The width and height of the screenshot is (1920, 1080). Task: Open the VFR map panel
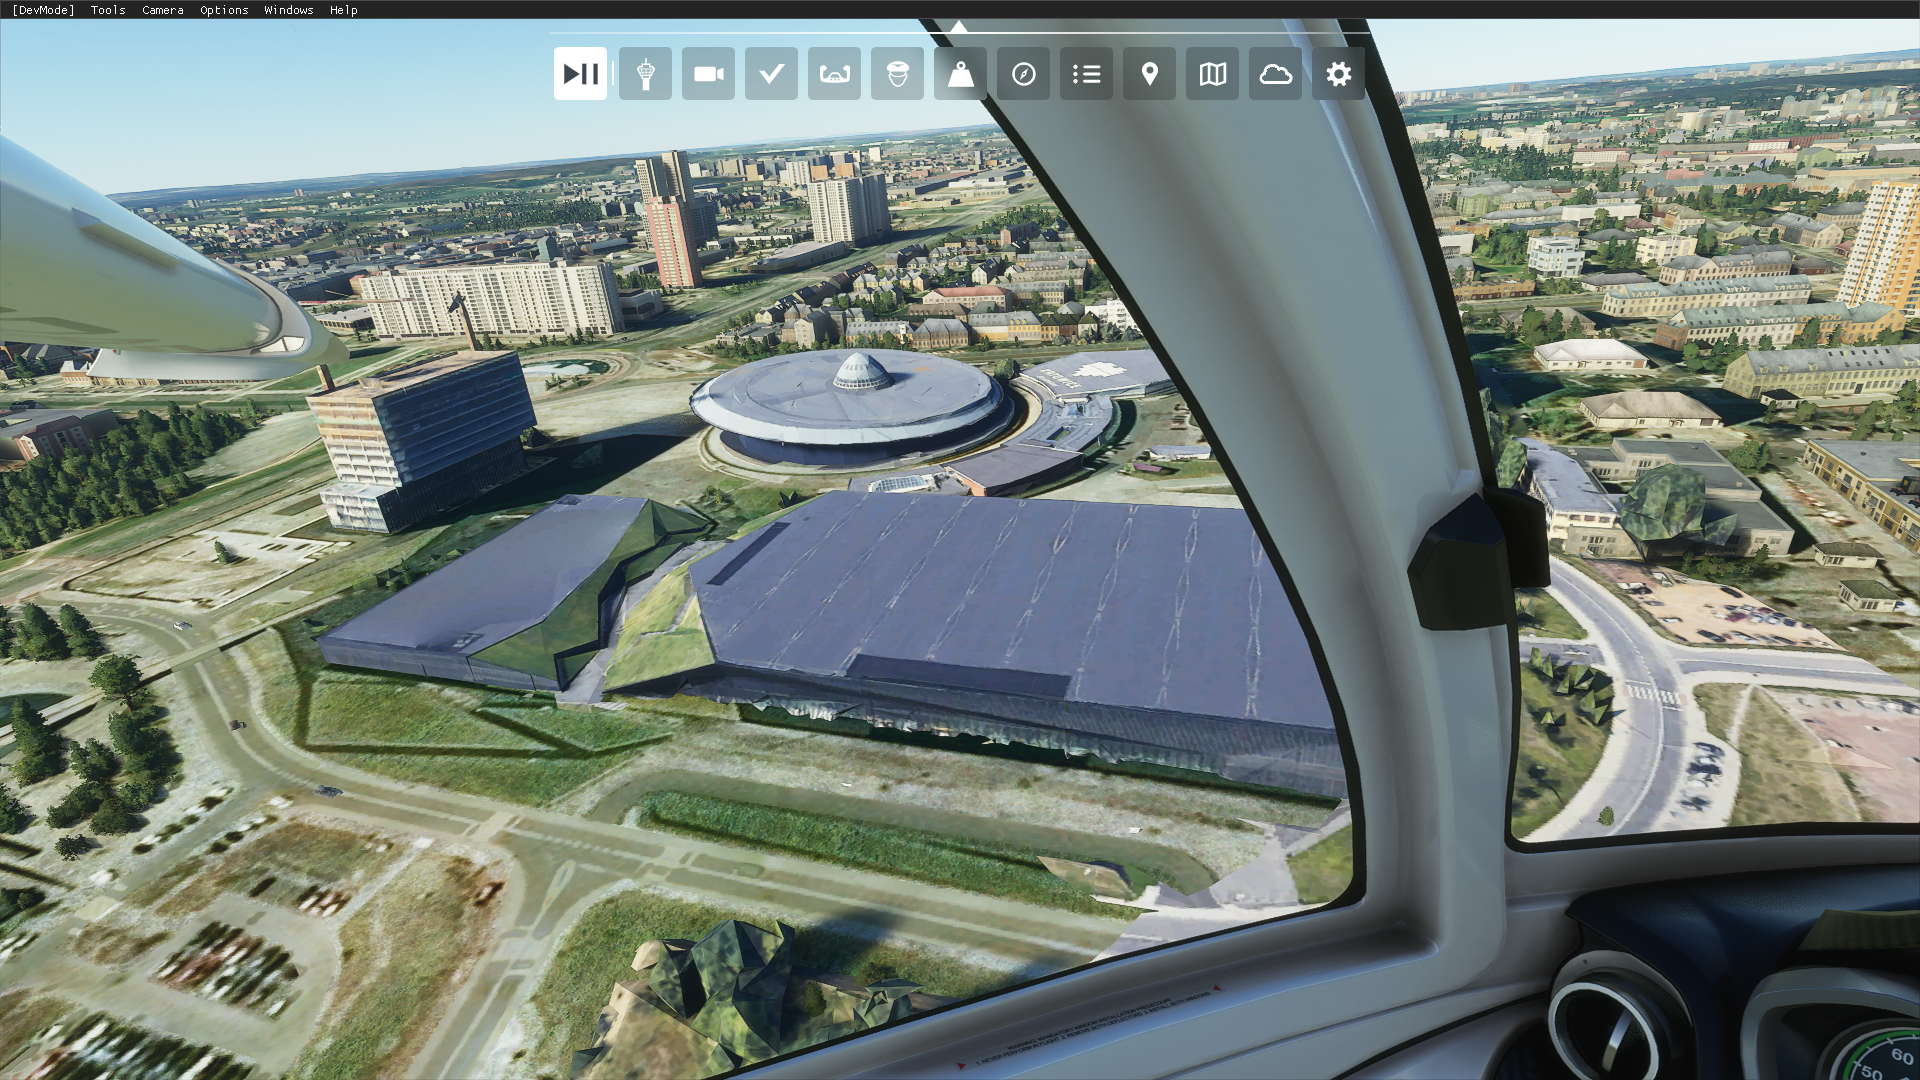tap(1212, 74)
